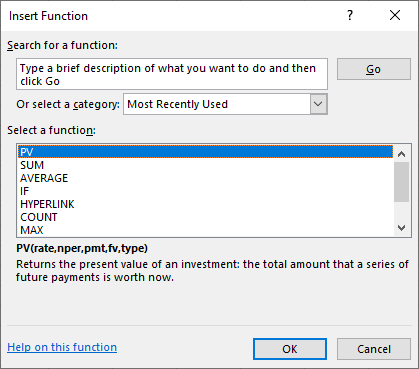Select the COUNT function

[205, 217]
